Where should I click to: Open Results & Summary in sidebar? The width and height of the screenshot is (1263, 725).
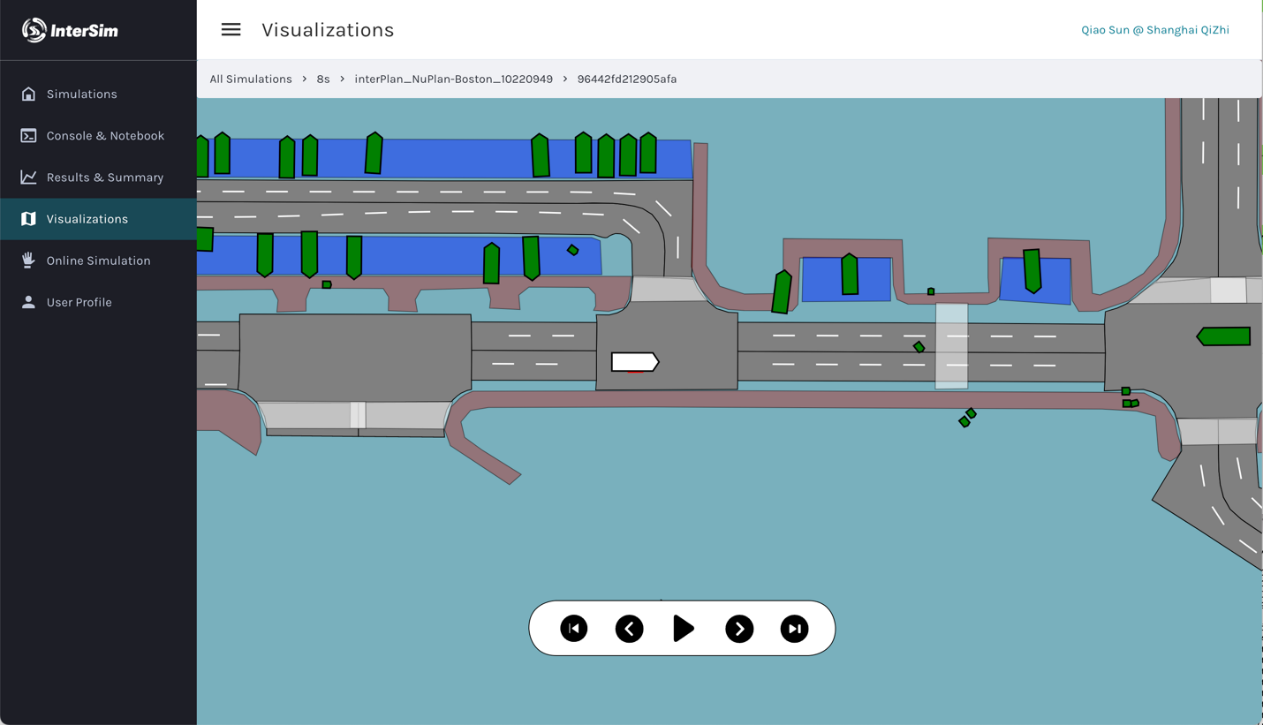[x=104, y=177]
